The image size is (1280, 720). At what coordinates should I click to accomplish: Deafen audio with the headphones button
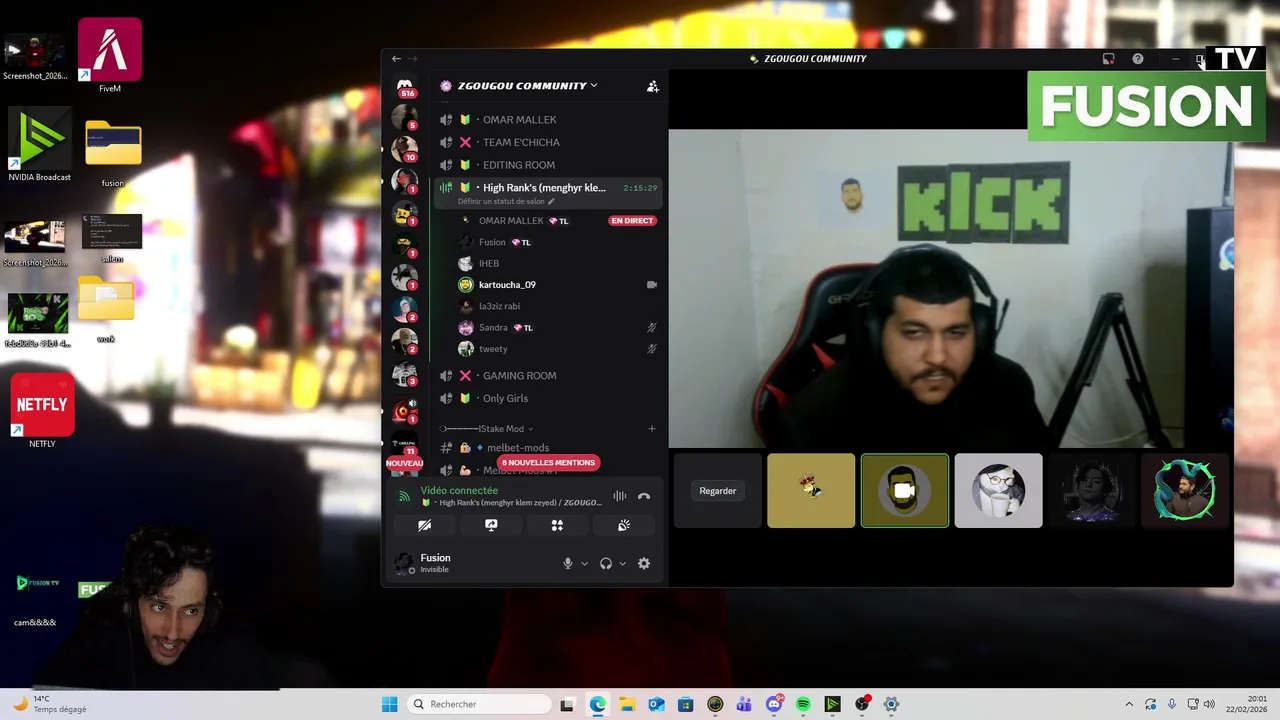(605, 563)
